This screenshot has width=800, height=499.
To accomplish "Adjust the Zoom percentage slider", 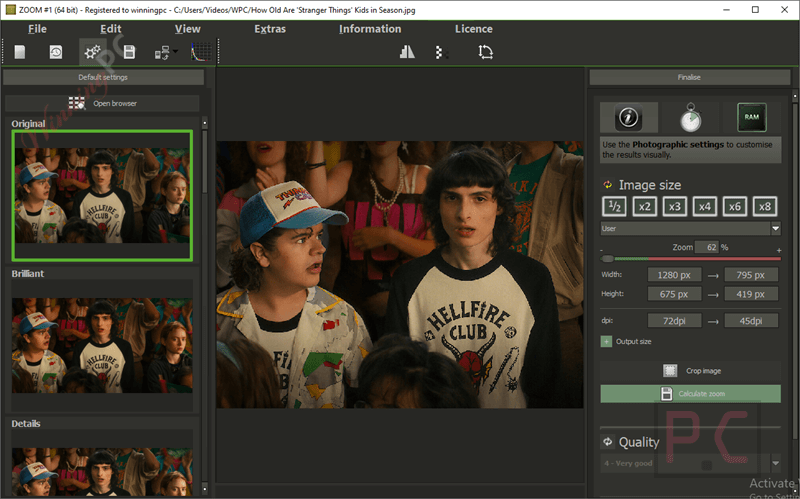I will click(x=608, y=259).
